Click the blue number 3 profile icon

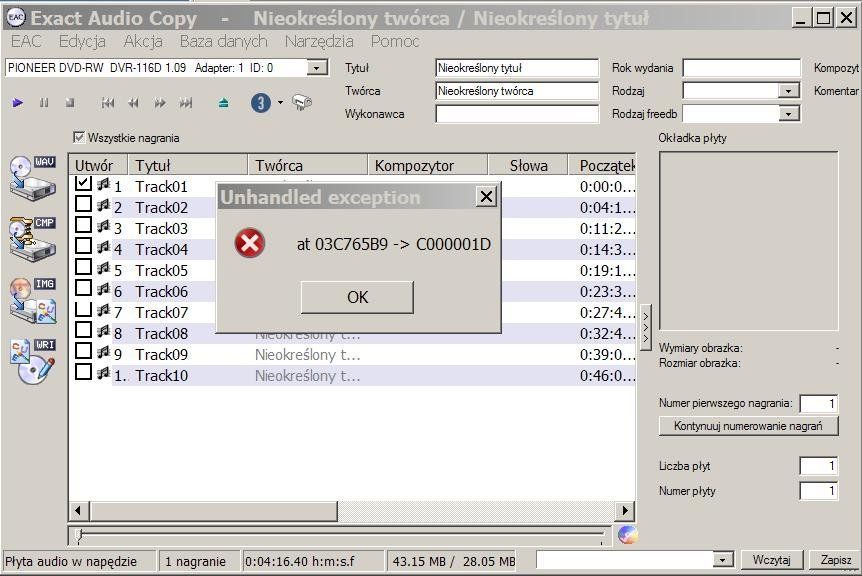point(261,103)
